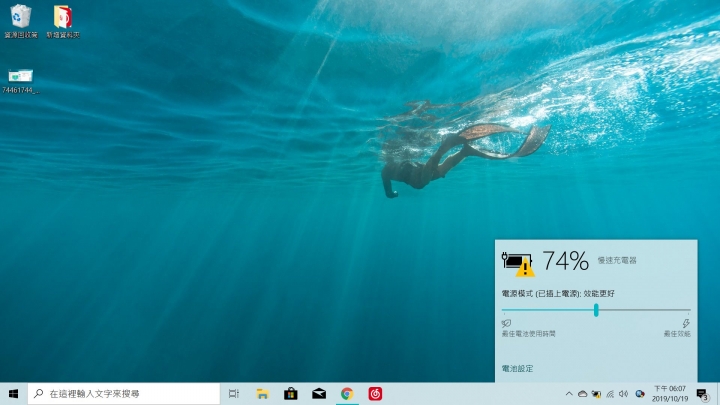Open the Recycle Bin desktop icon

tap(21, 22)
